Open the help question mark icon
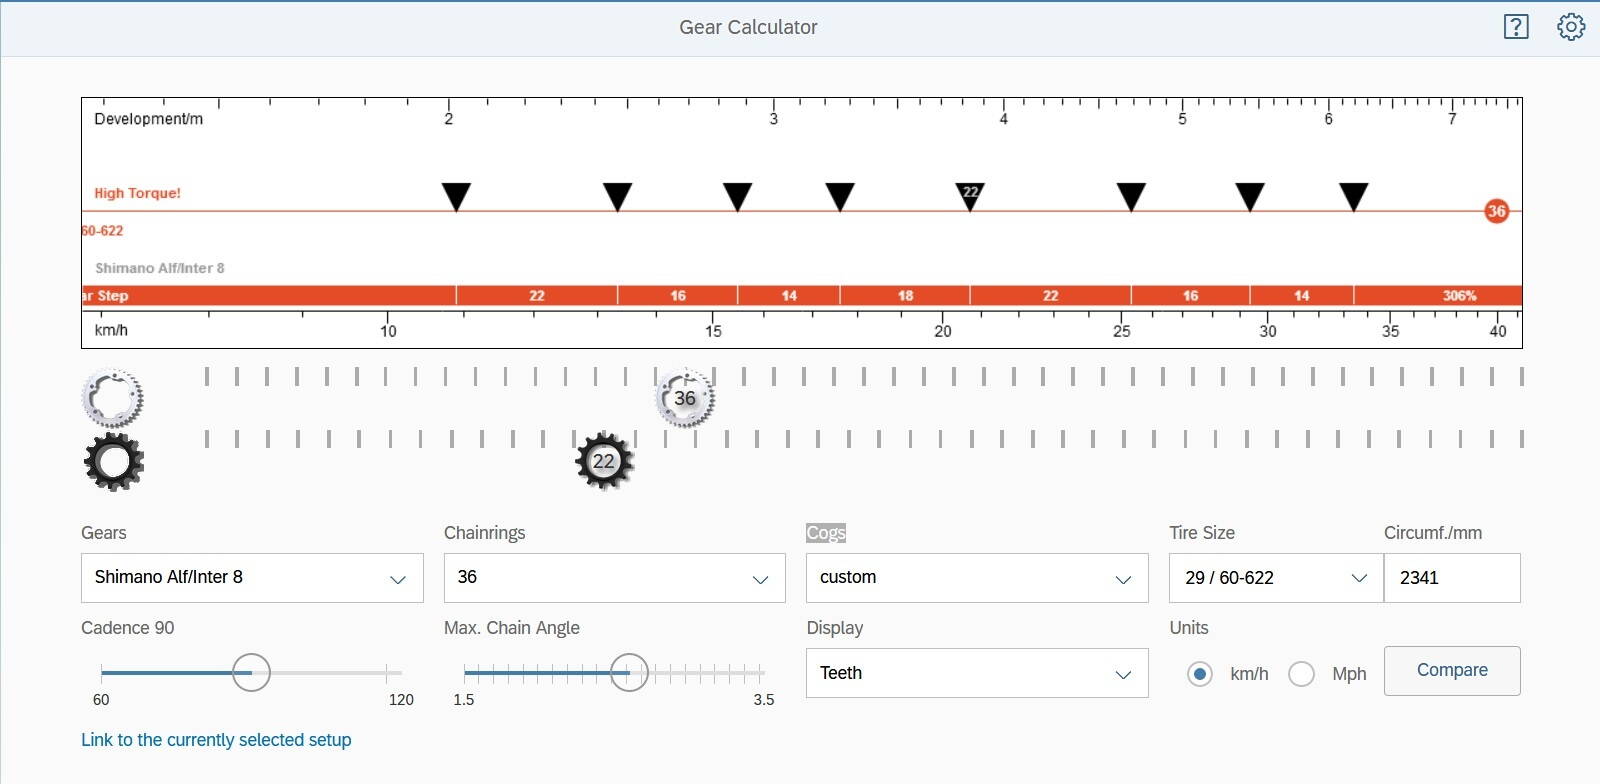This screenshot has width=1600, height=784. 1516,27
